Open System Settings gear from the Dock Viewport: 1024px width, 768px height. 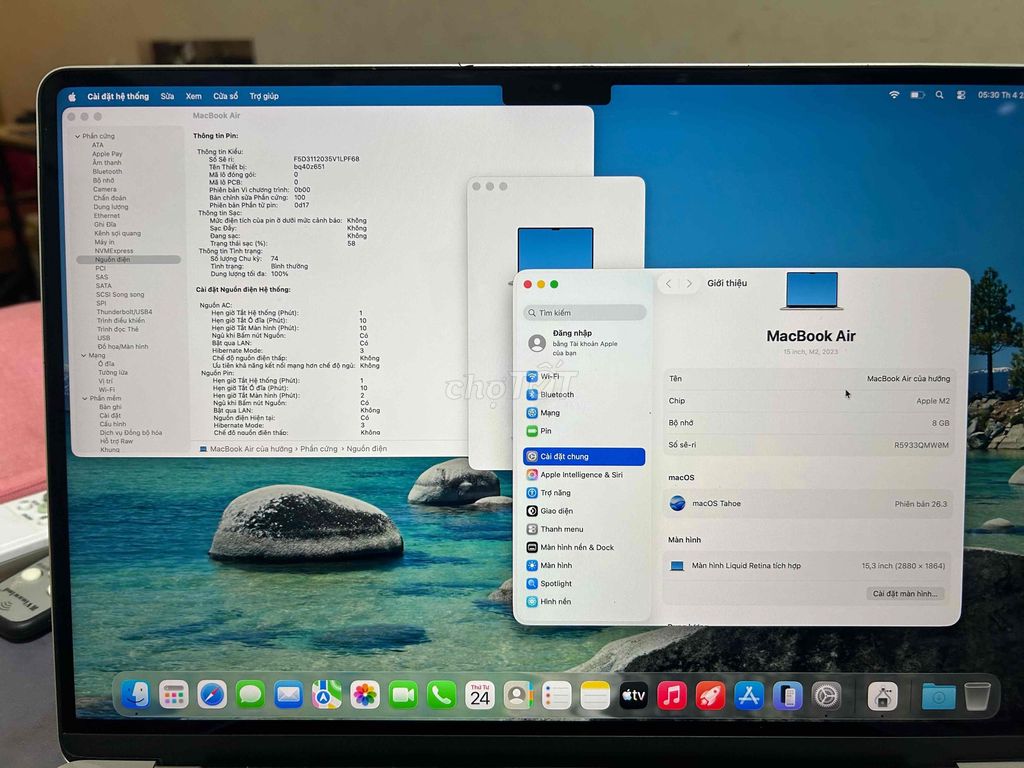(x=826, y=696)
